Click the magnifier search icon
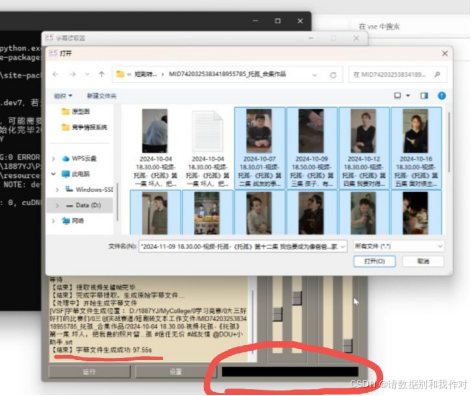This screenshot has width=471, height=396. click(437, 75)
